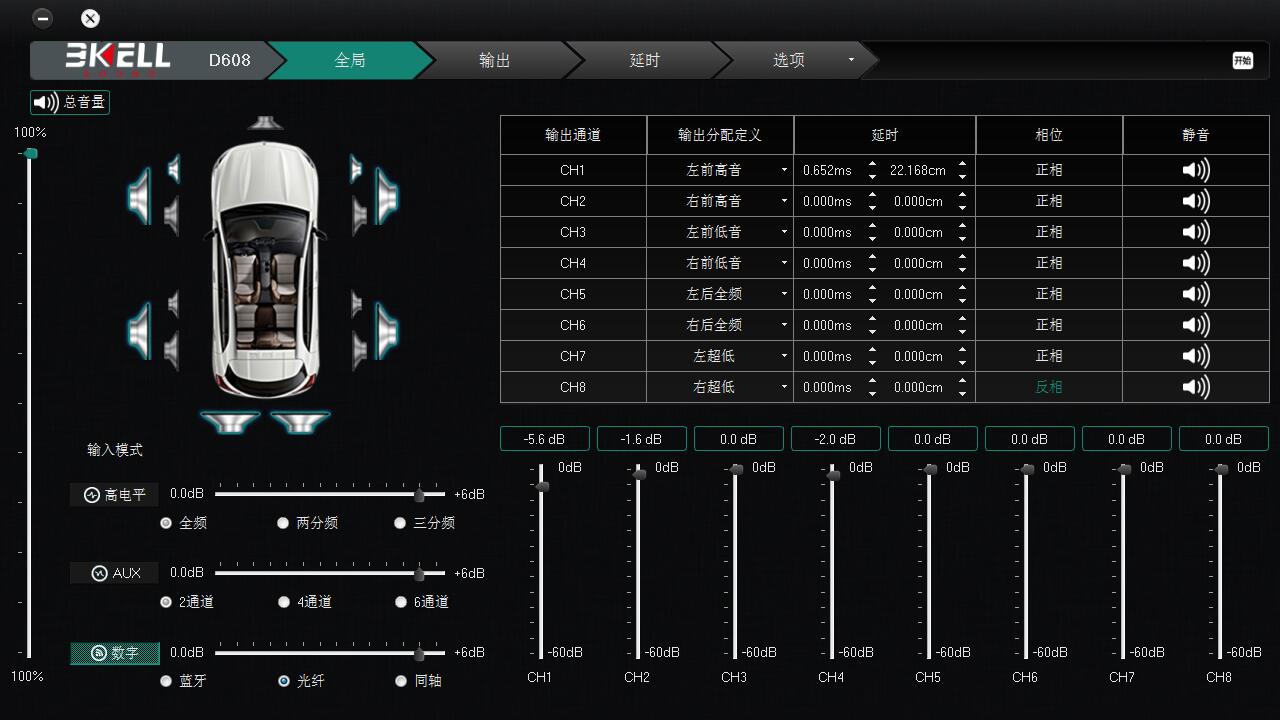Choose the 数字 digital input mode
Screen dimensions: 1280x720
click(114, 653)
